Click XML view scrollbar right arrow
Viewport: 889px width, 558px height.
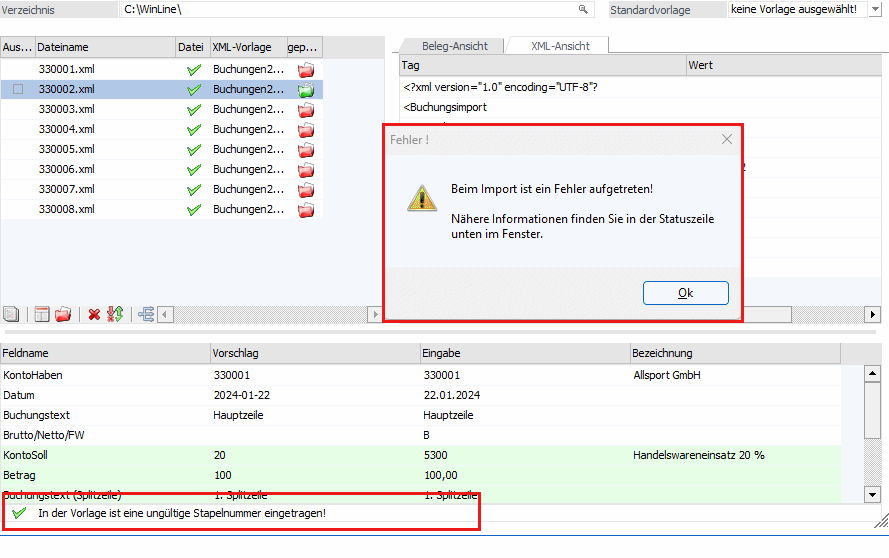pos(873,314)
